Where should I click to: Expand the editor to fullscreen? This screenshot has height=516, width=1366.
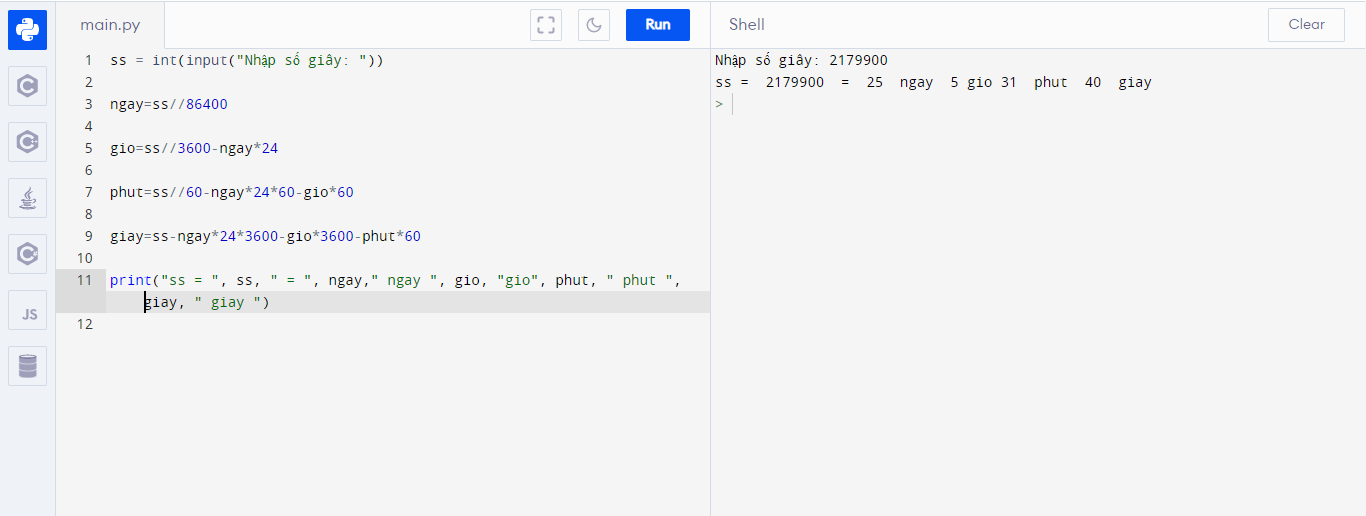(546, 25)
